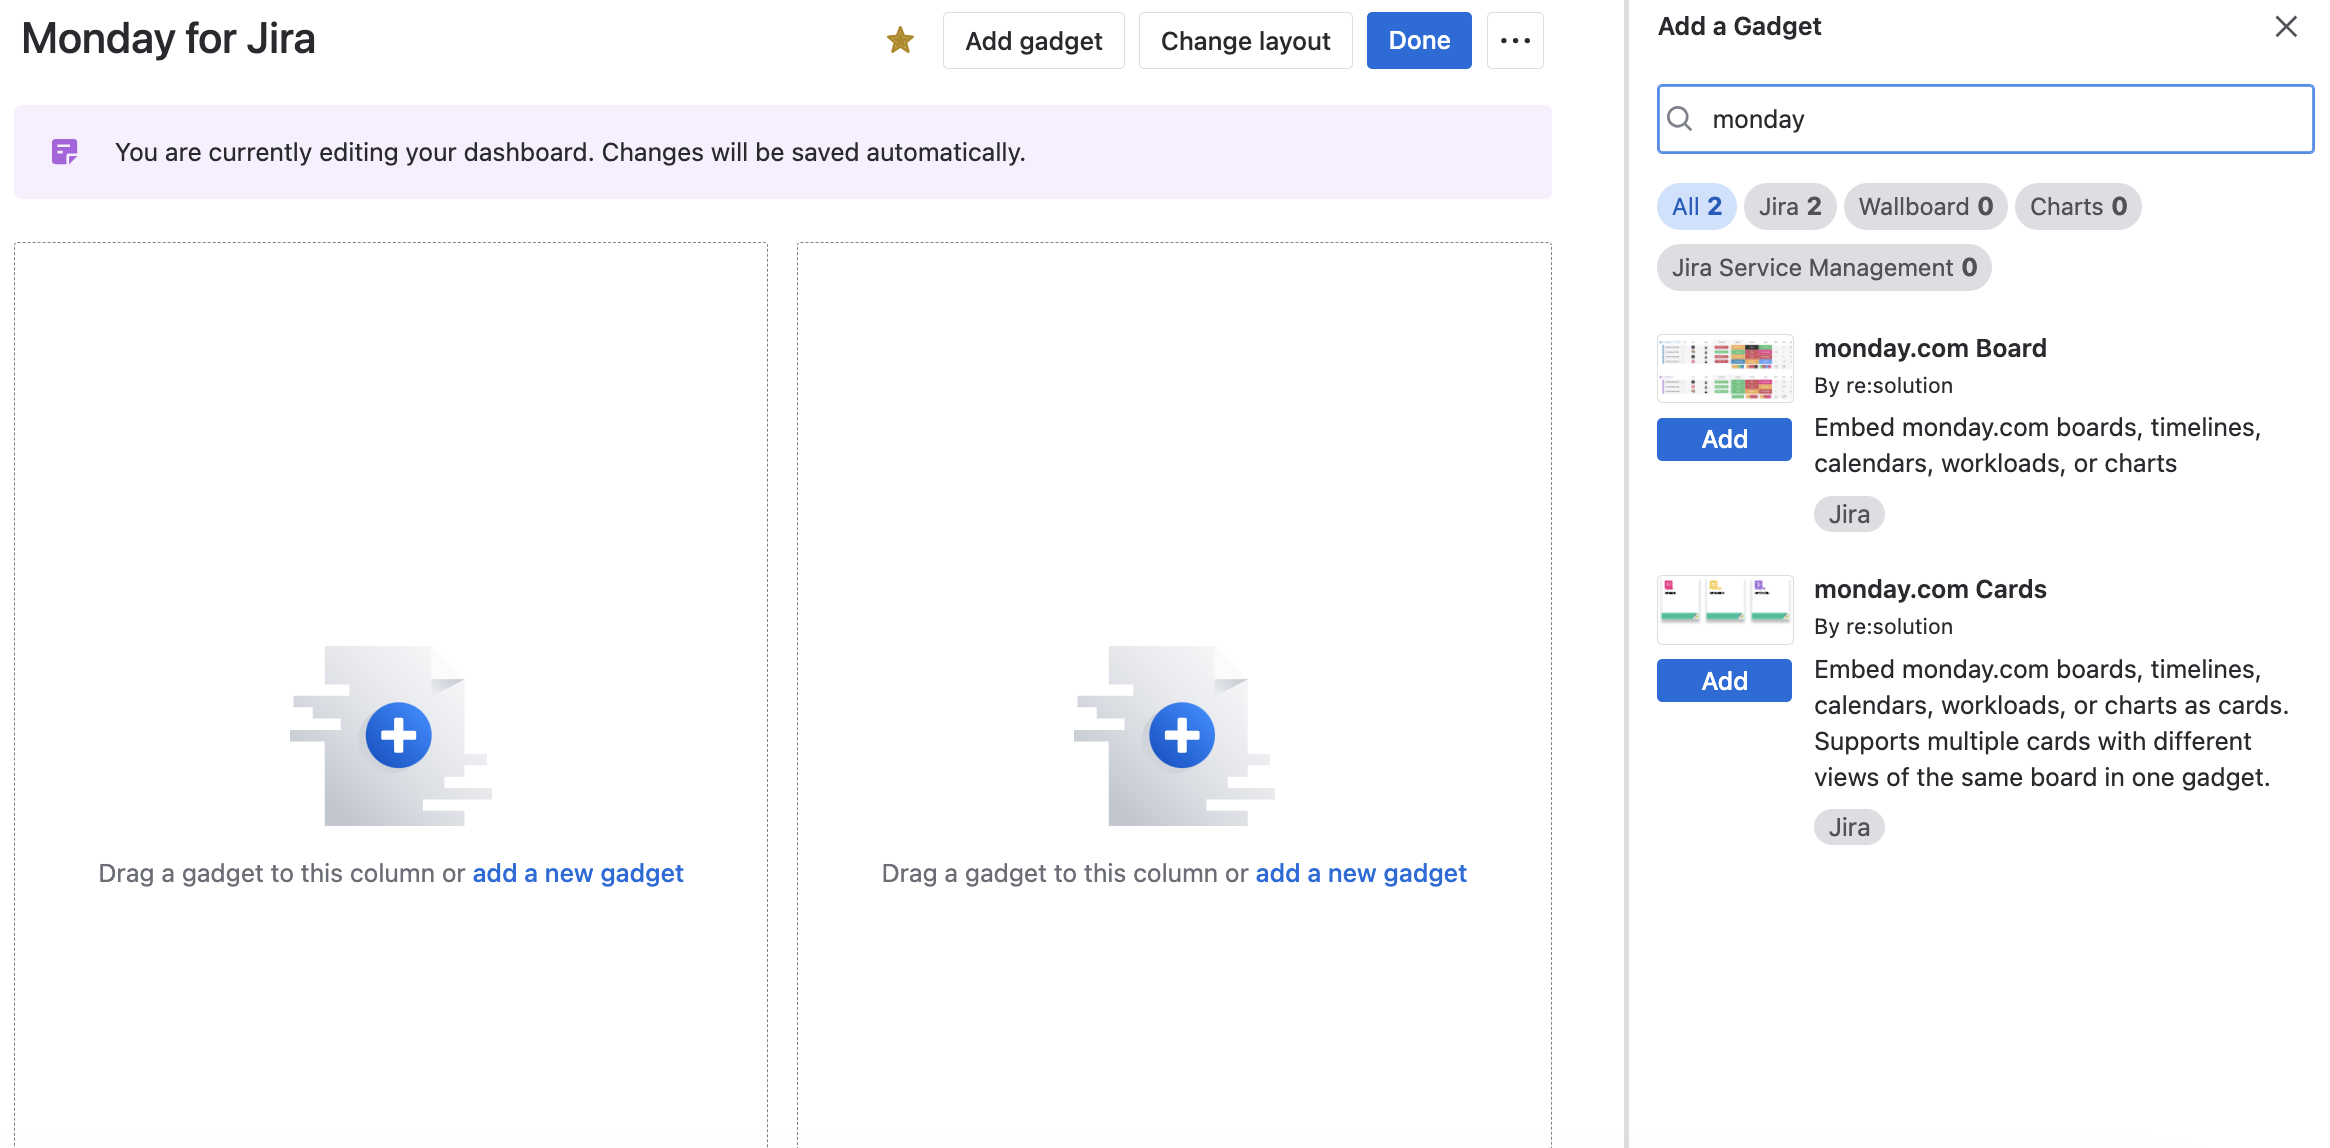The height and width of the screenshot is (1148, 2330).
Task: Click the Done button
Action: [x=1418, y=40]
